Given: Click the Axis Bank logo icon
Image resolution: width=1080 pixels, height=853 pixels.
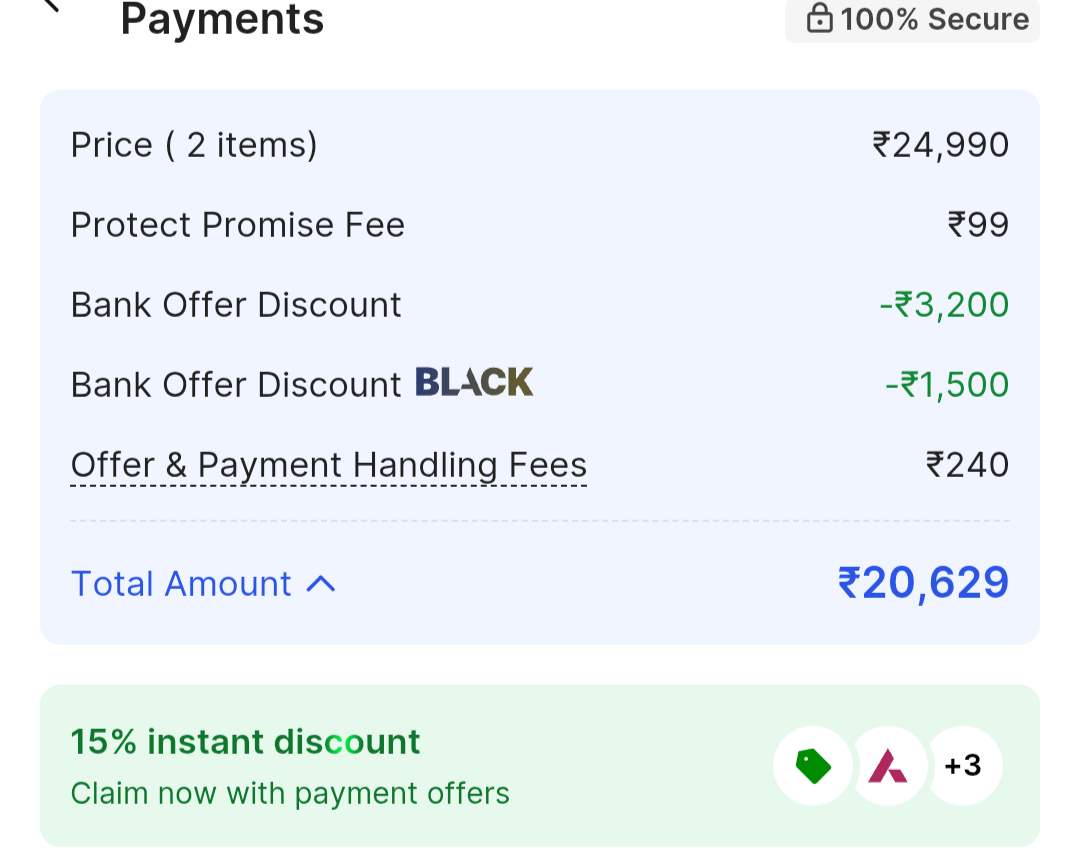Looking at the screenshot, I should [887, 766].
